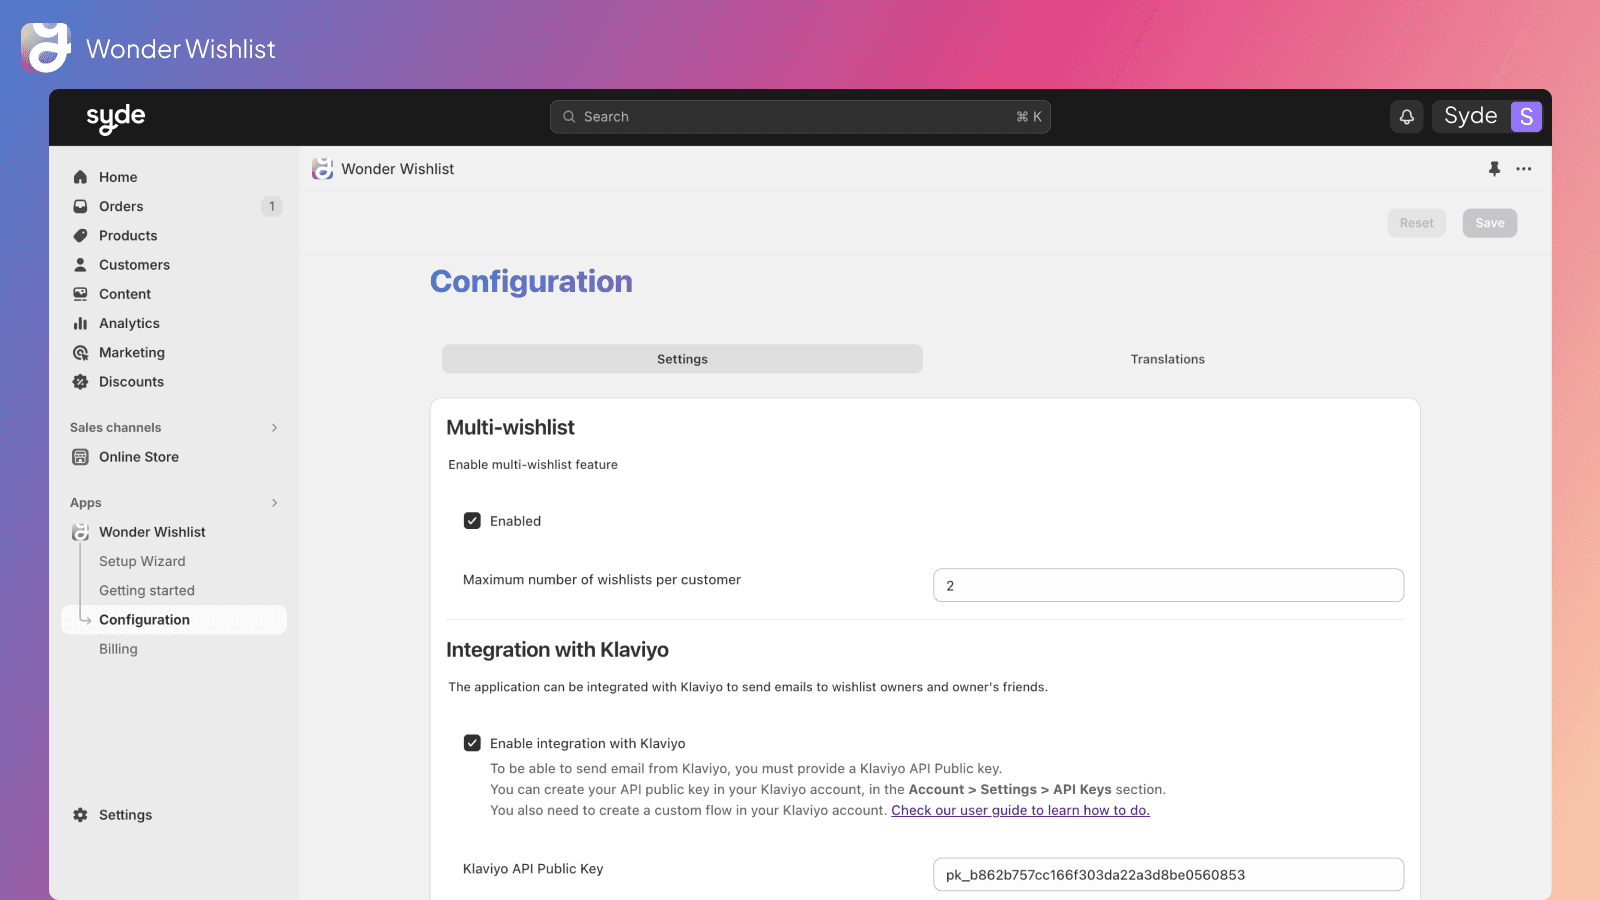Open the Klaviyo user guide link
The width and height of the screenshot is (1600, 900).
click(1020, 811)
